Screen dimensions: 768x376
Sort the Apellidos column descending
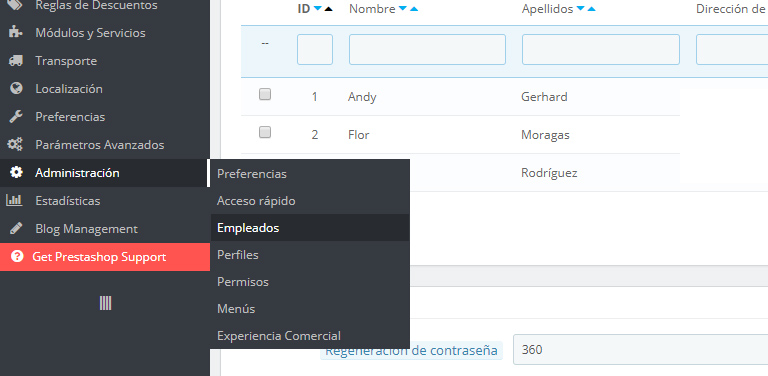(x=581, y=9)
